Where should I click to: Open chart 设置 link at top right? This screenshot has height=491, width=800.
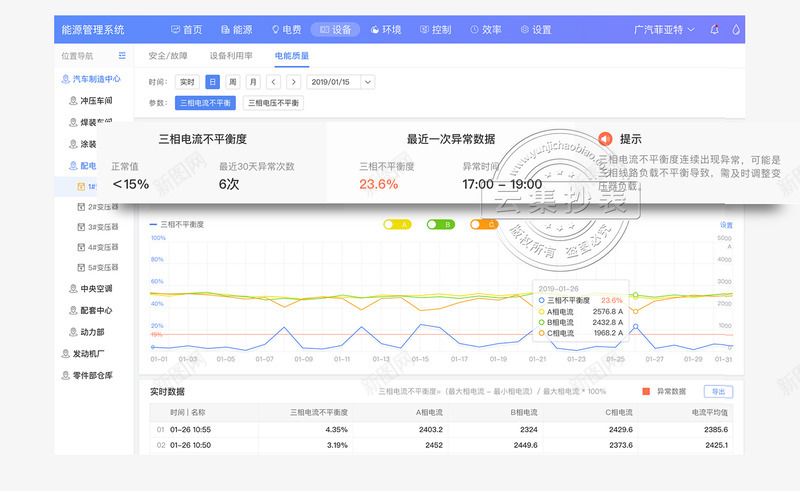[726, 225]
